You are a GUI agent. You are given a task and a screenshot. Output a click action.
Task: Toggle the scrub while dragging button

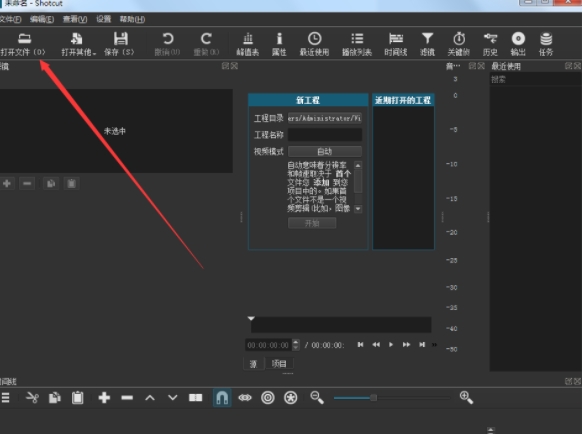245,398
